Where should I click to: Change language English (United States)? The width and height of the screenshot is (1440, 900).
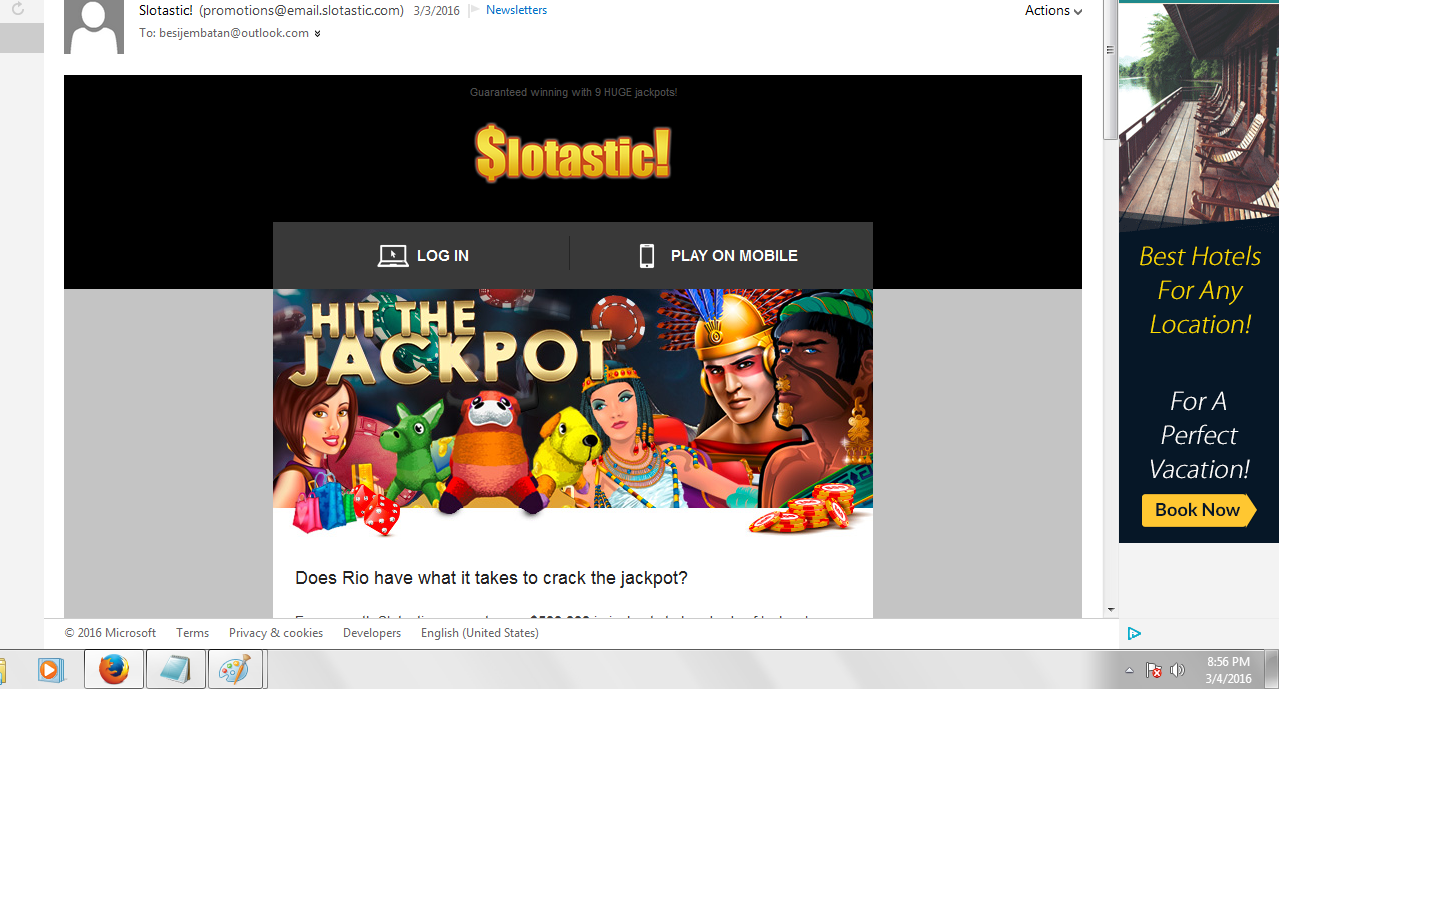(x=480, y=633)
